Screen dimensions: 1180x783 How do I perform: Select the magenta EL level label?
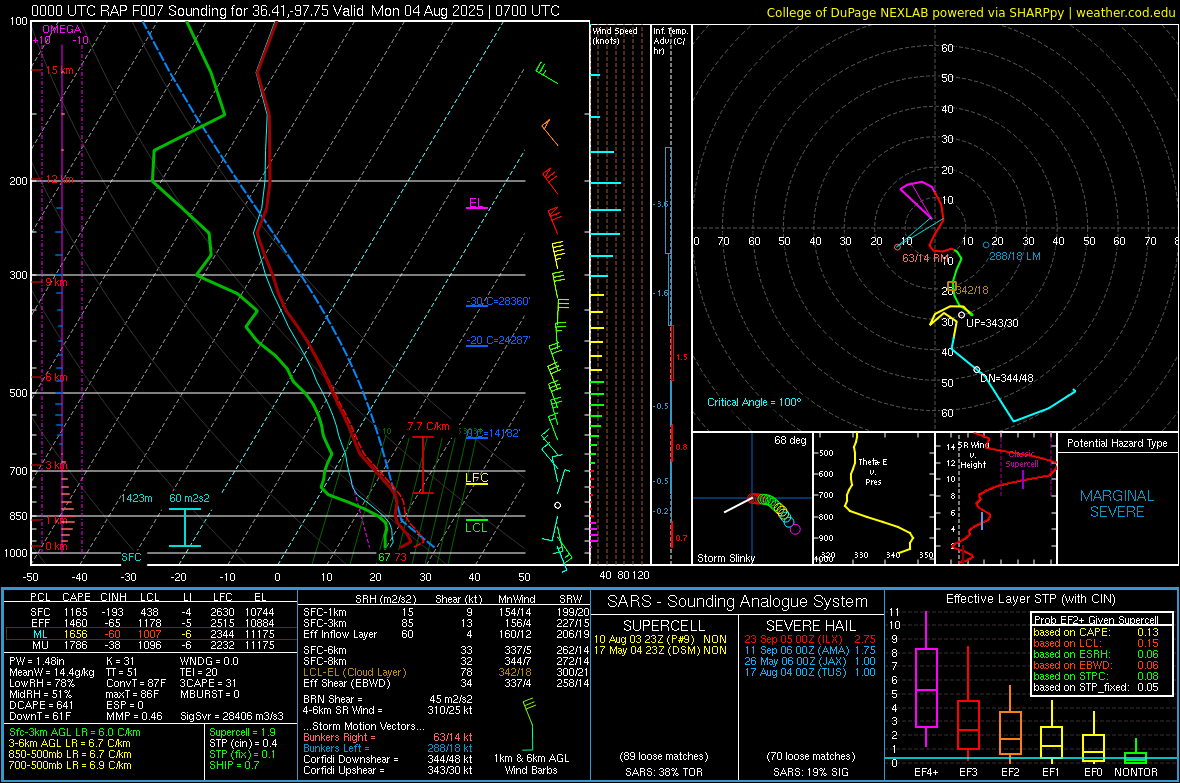[x=476, y=203]
